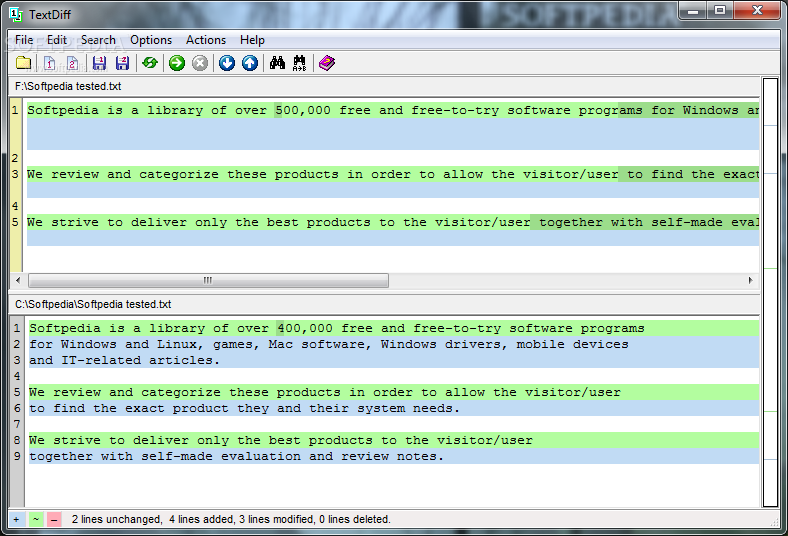Save file 1 with floppy-1 icon
This screenshot has width=788, height=536.
click(100, 63)
